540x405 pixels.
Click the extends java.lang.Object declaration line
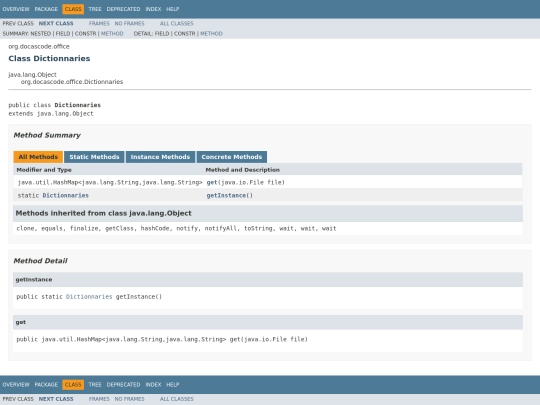click(x=51, y=114)
